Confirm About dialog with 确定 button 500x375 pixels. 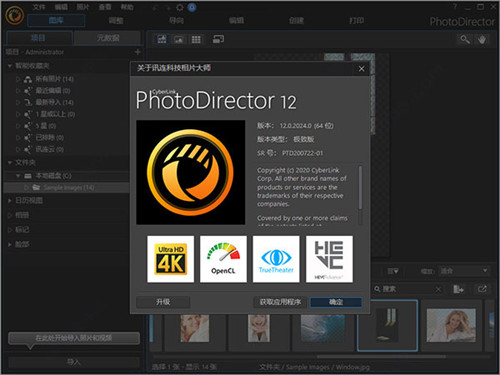coord(336,302)
